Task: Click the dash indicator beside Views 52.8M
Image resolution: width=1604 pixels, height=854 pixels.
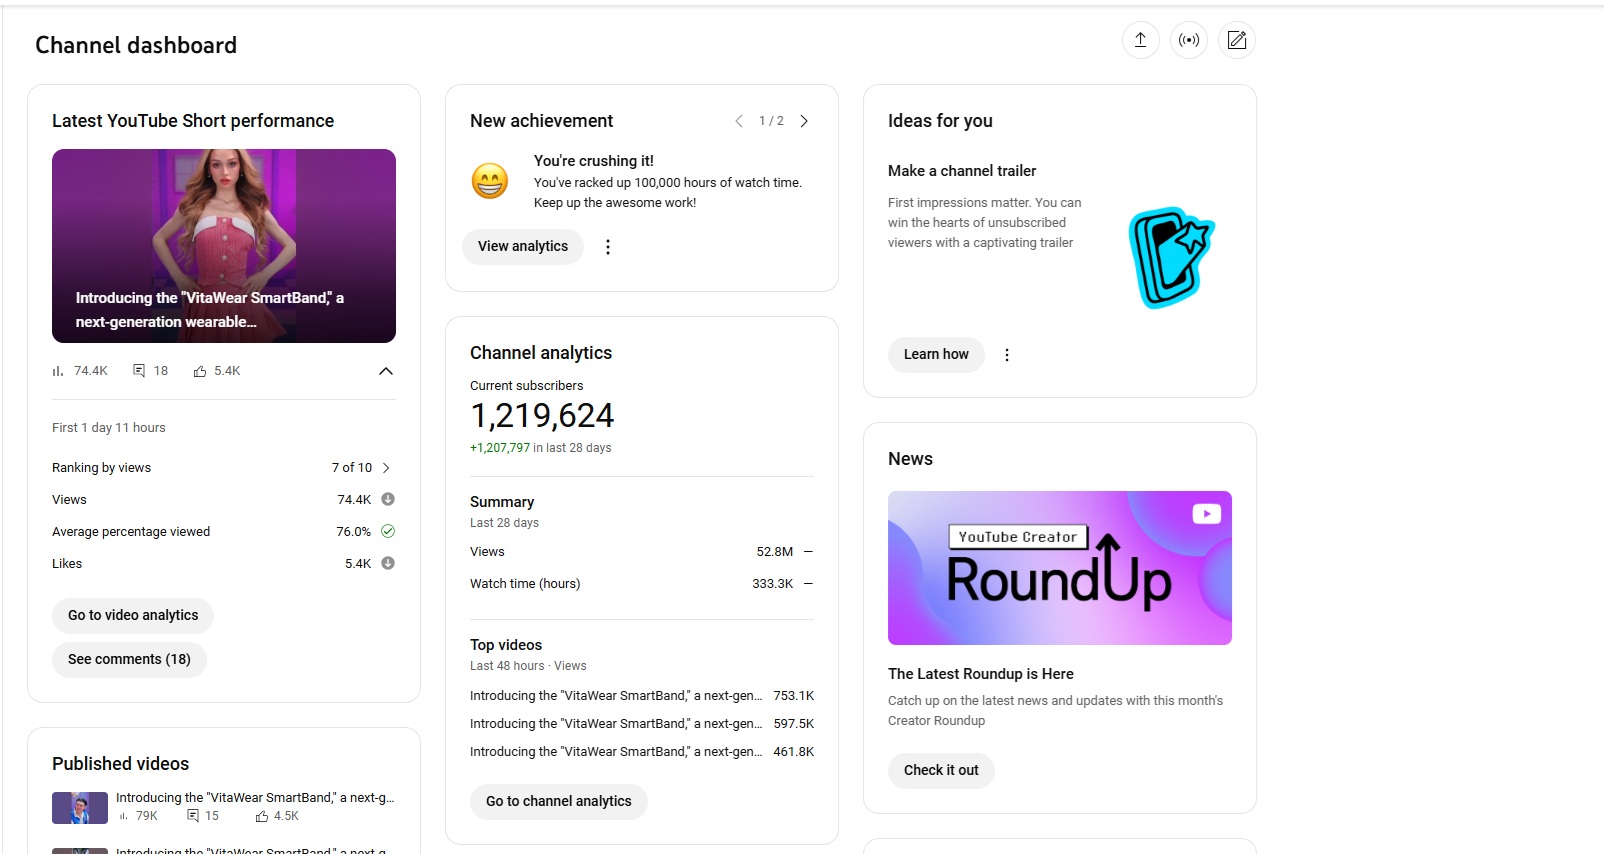Action: click(x=808, y=552)
